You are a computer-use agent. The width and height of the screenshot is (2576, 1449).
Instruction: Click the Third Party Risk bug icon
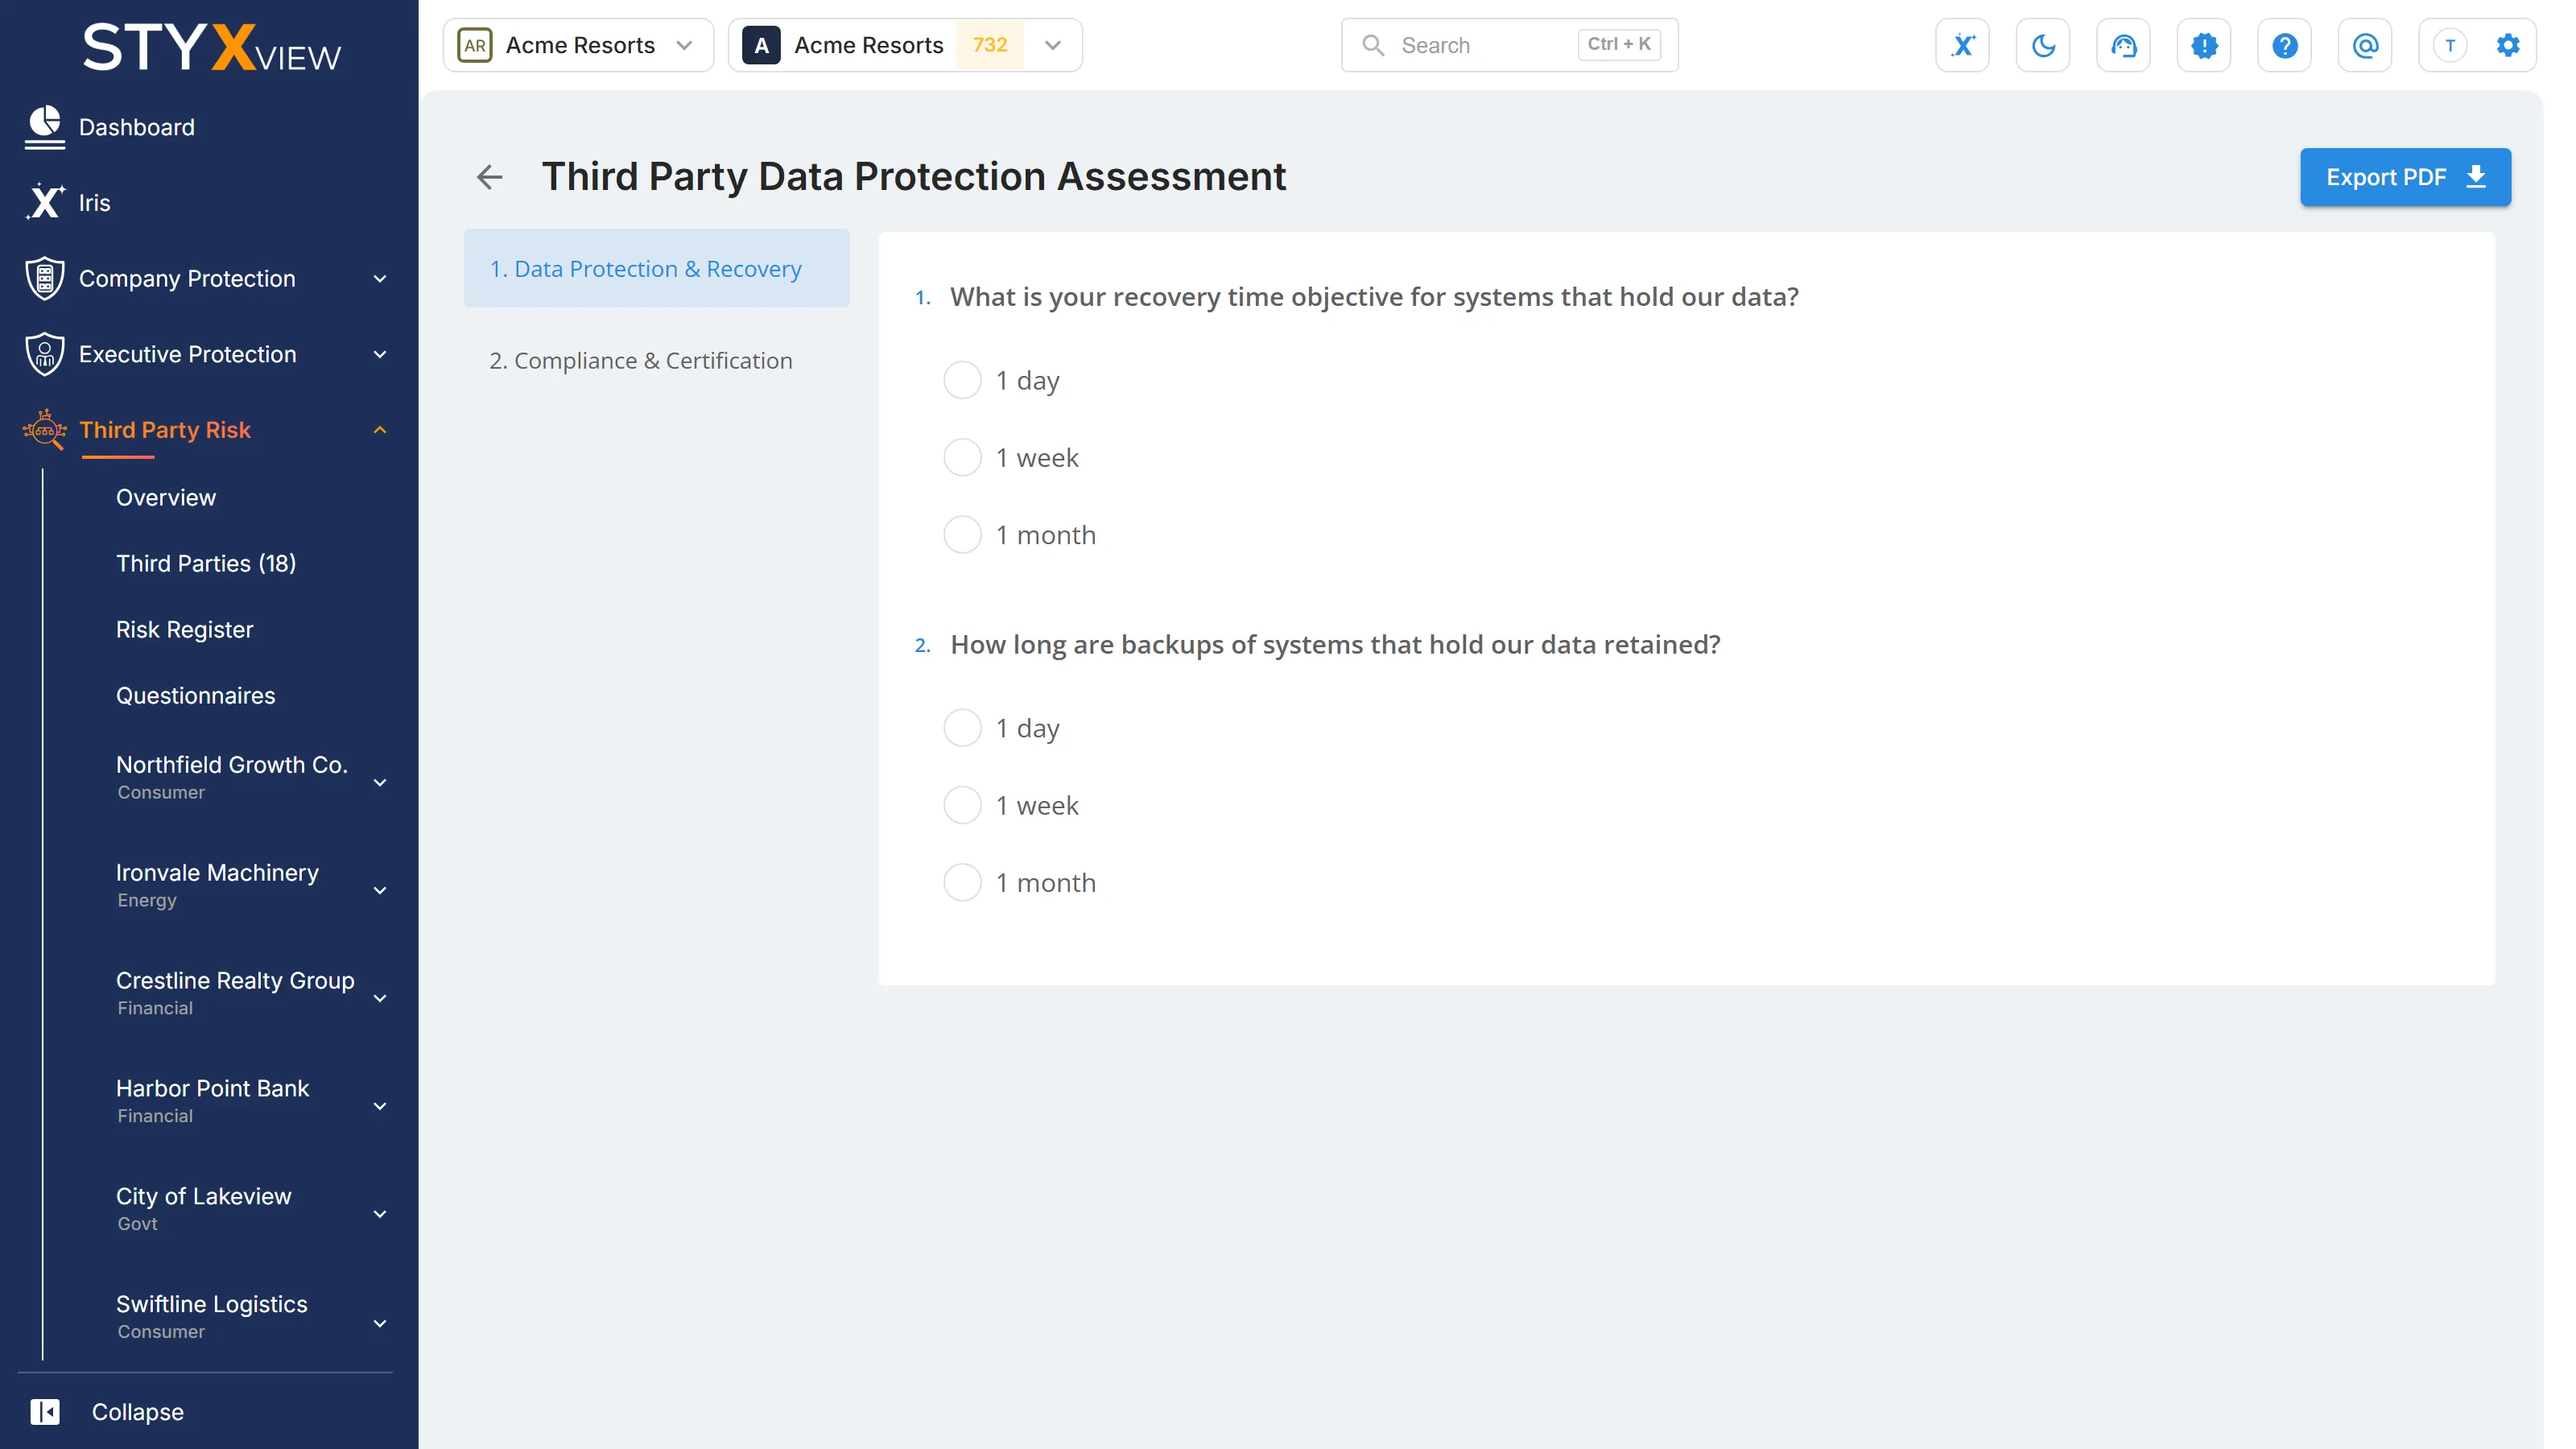point(44,430)
